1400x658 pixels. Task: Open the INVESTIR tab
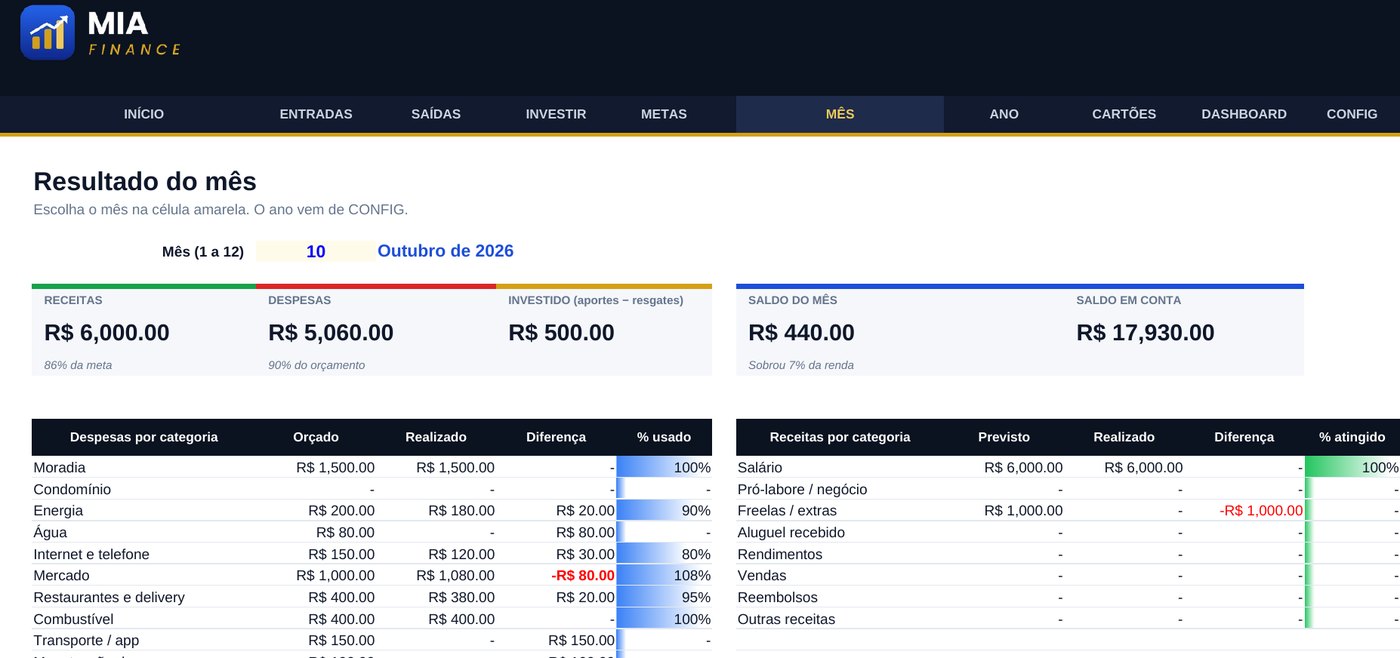[x=556, y=114]
